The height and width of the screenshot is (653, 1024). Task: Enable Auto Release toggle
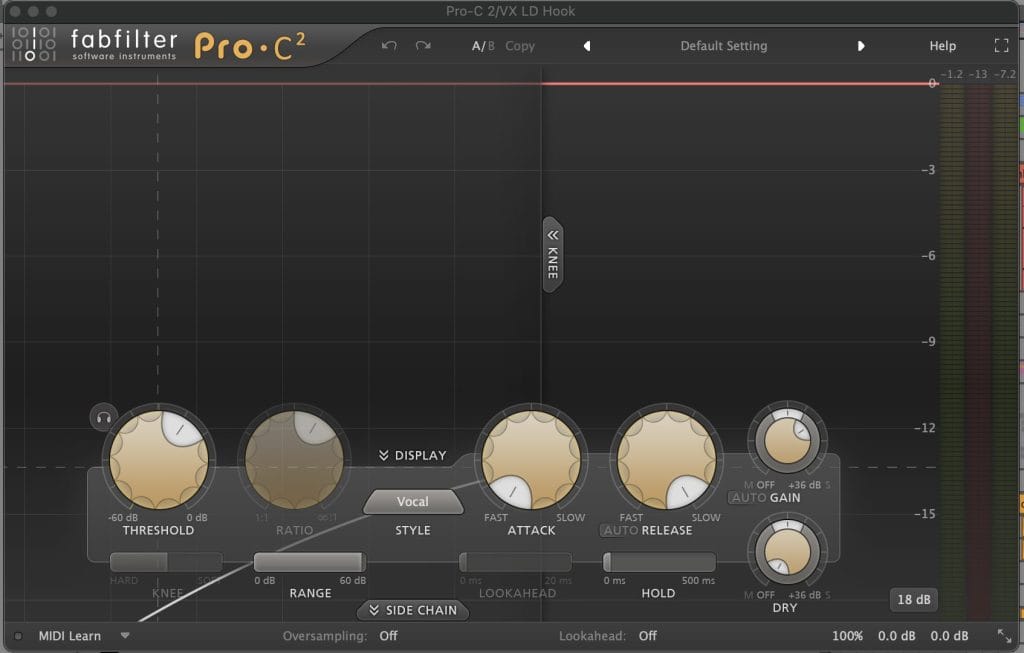[x=619, y=530]
